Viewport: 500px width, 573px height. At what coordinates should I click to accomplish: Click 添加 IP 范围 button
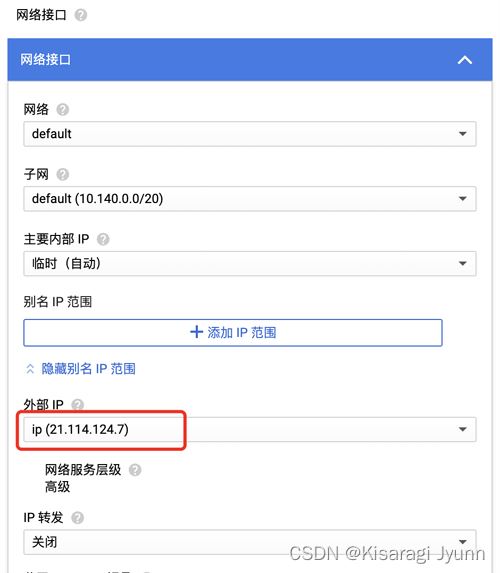(233, 333)
